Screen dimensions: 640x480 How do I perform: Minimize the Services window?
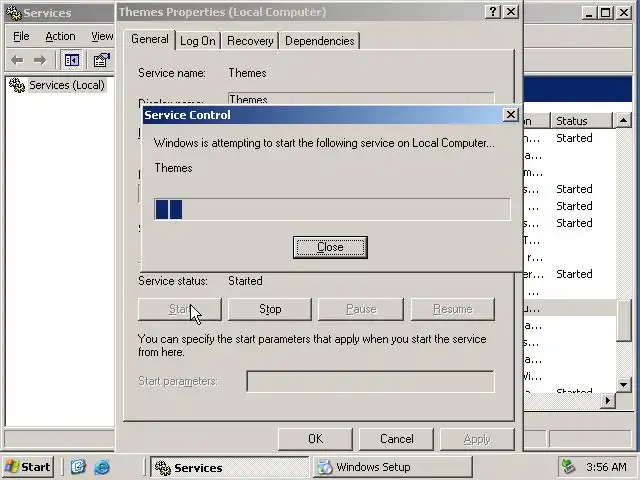tap(588, 13)
